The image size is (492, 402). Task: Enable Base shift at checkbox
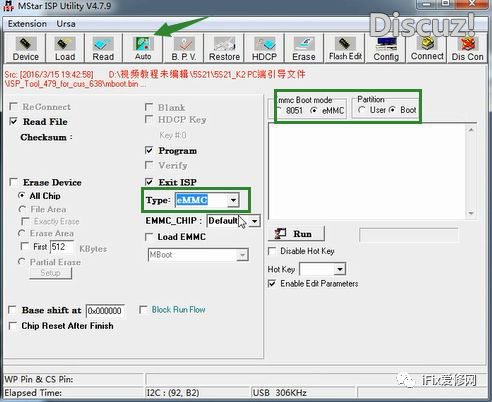12,310
